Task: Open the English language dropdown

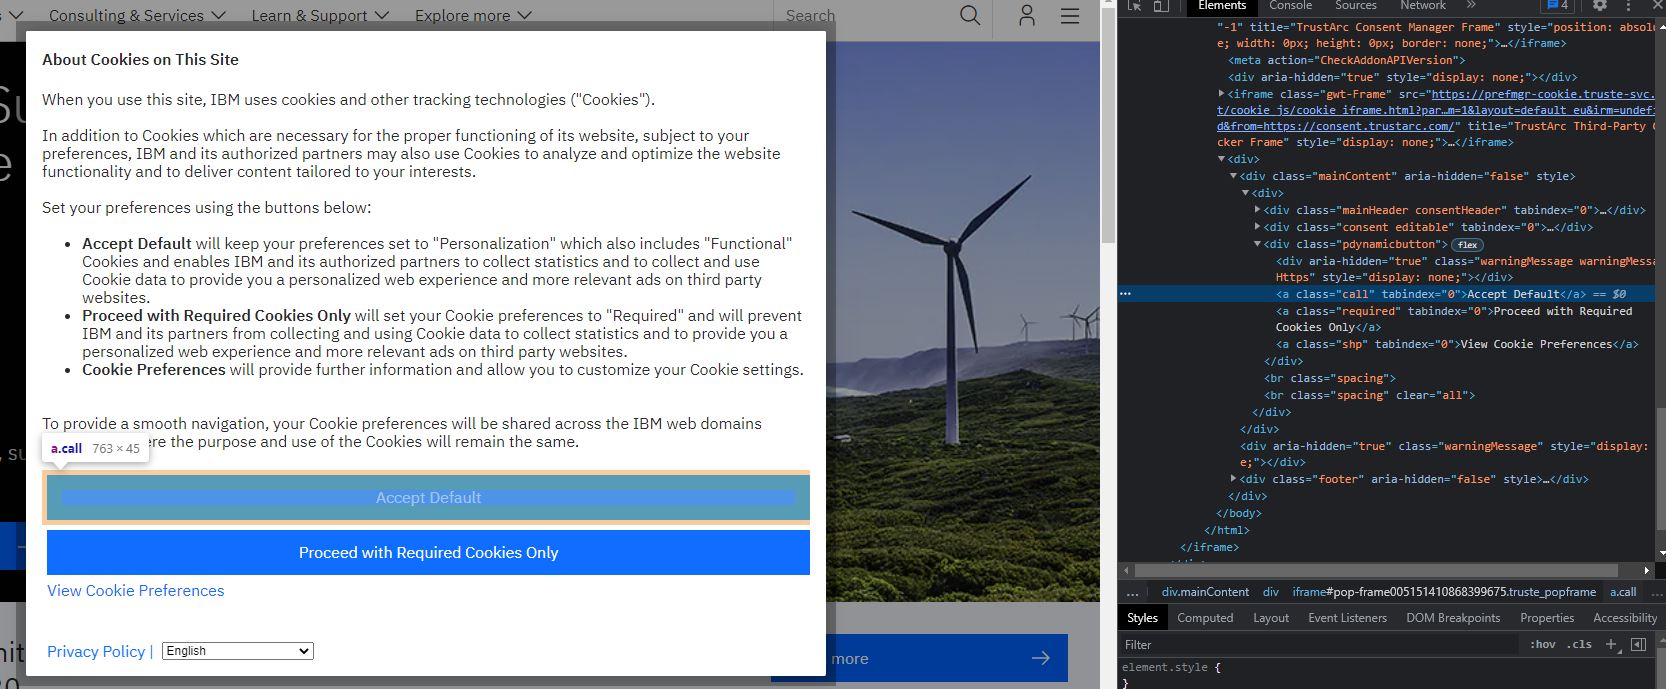Action: click(238, 651)
